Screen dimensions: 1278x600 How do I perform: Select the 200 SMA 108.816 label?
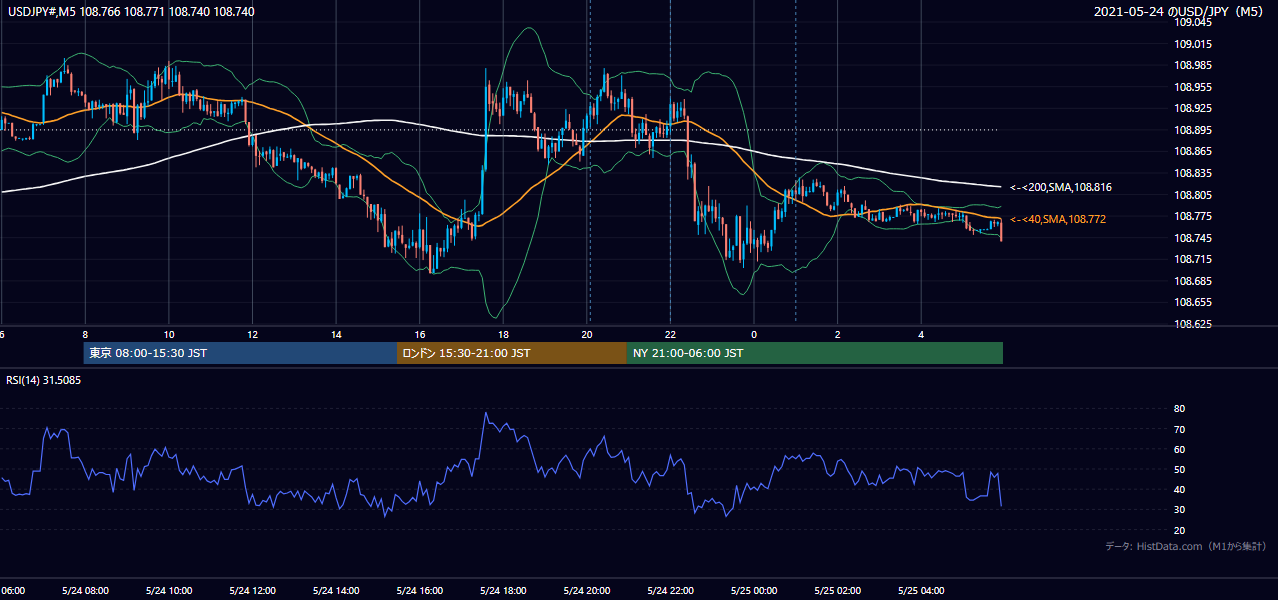[x=1060, y=187]
